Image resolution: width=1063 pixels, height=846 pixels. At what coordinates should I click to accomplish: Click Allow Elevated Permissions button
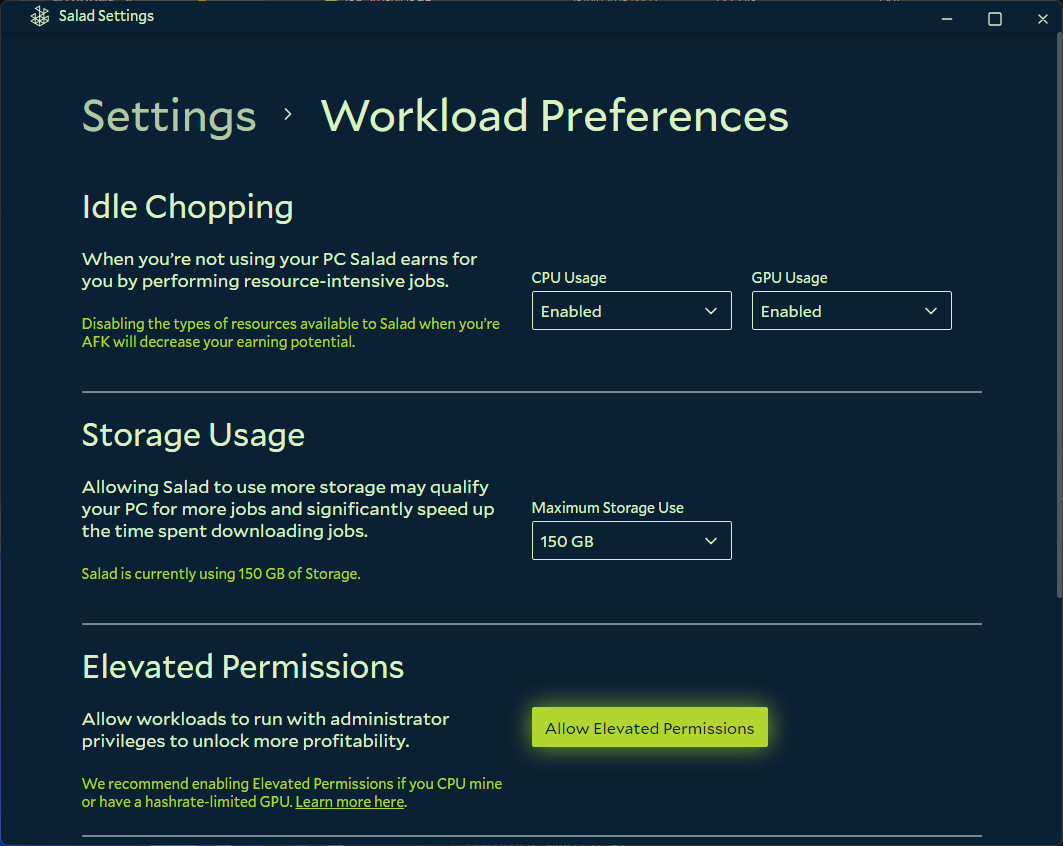click(649, 727)
